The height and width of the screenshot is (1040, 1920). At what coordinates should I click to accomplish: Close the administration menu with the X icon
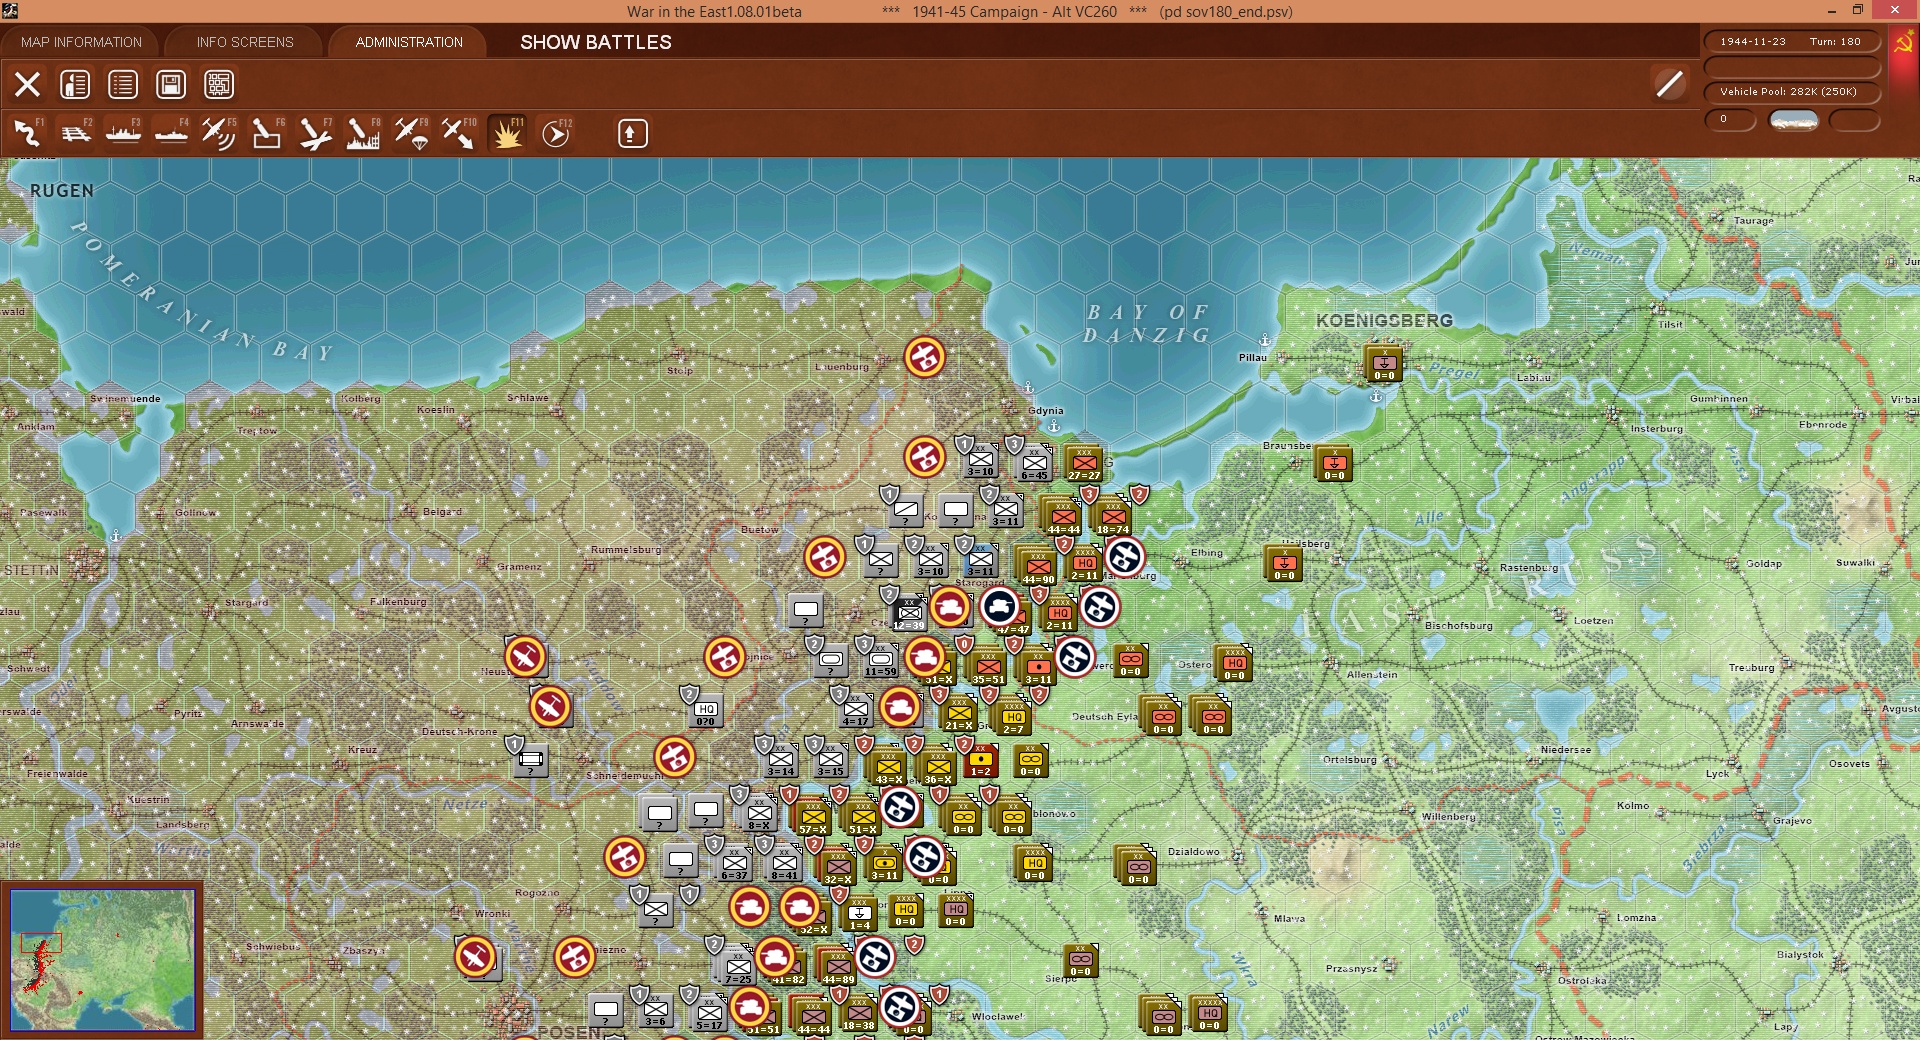coord(27,85)
